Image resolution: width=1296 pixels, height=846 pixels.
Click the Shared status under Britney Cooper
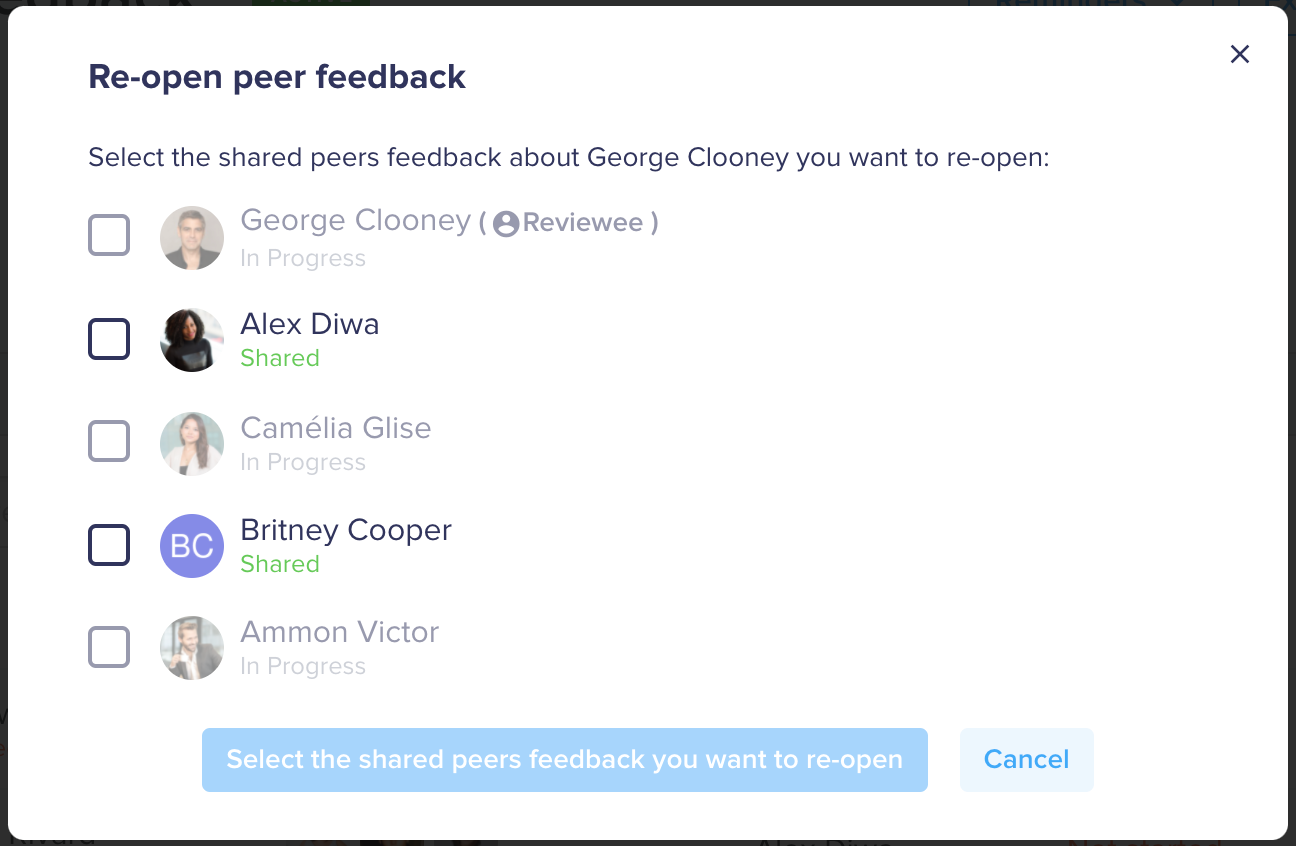pyautogui.click(x=280, y=564)
